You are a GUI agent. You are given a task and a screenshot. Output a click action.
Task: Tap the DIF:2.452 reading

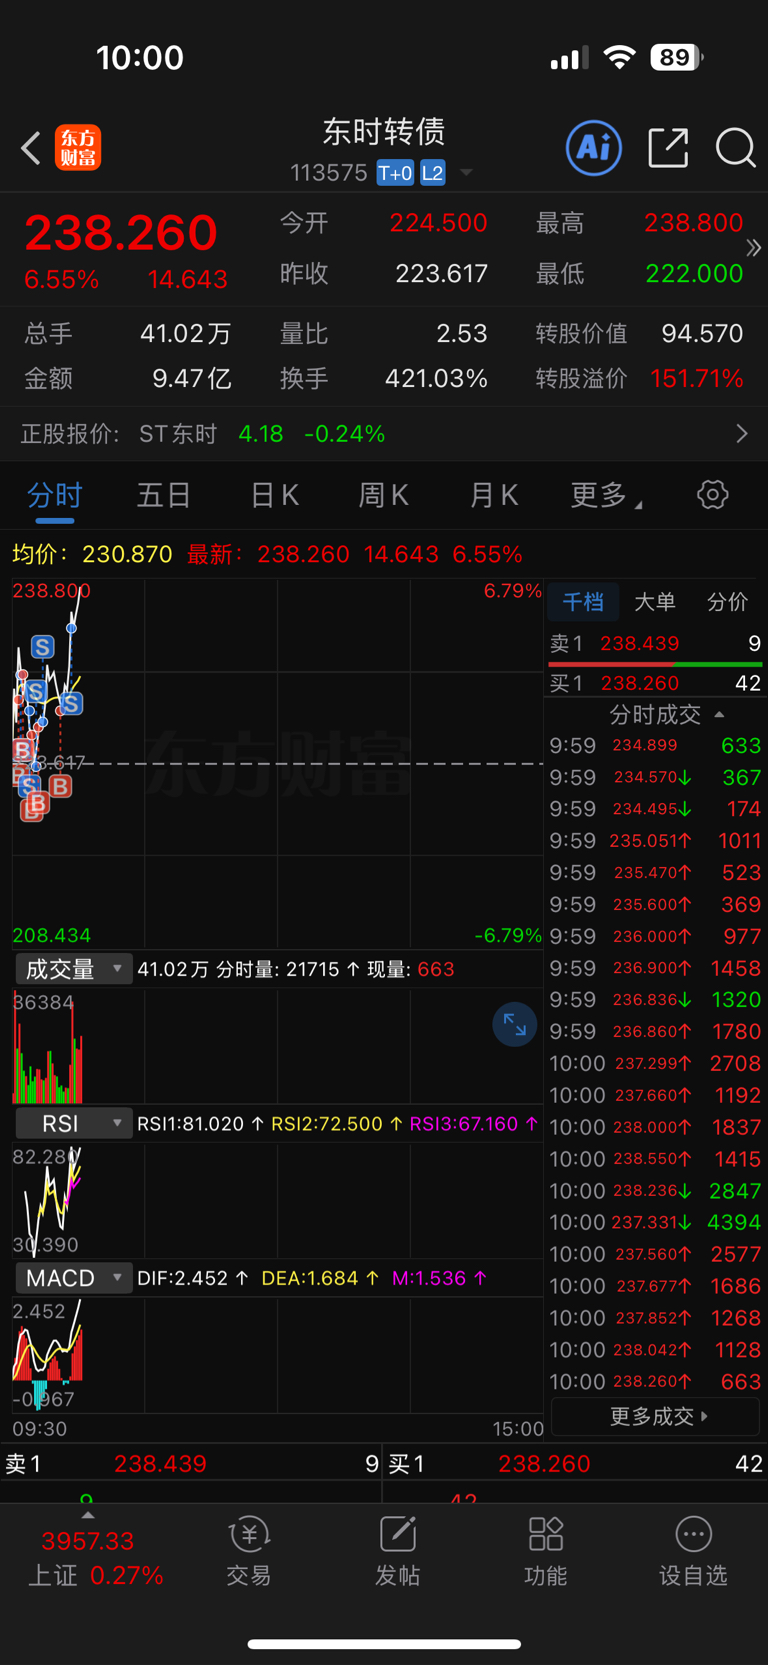pos(193,1278)
